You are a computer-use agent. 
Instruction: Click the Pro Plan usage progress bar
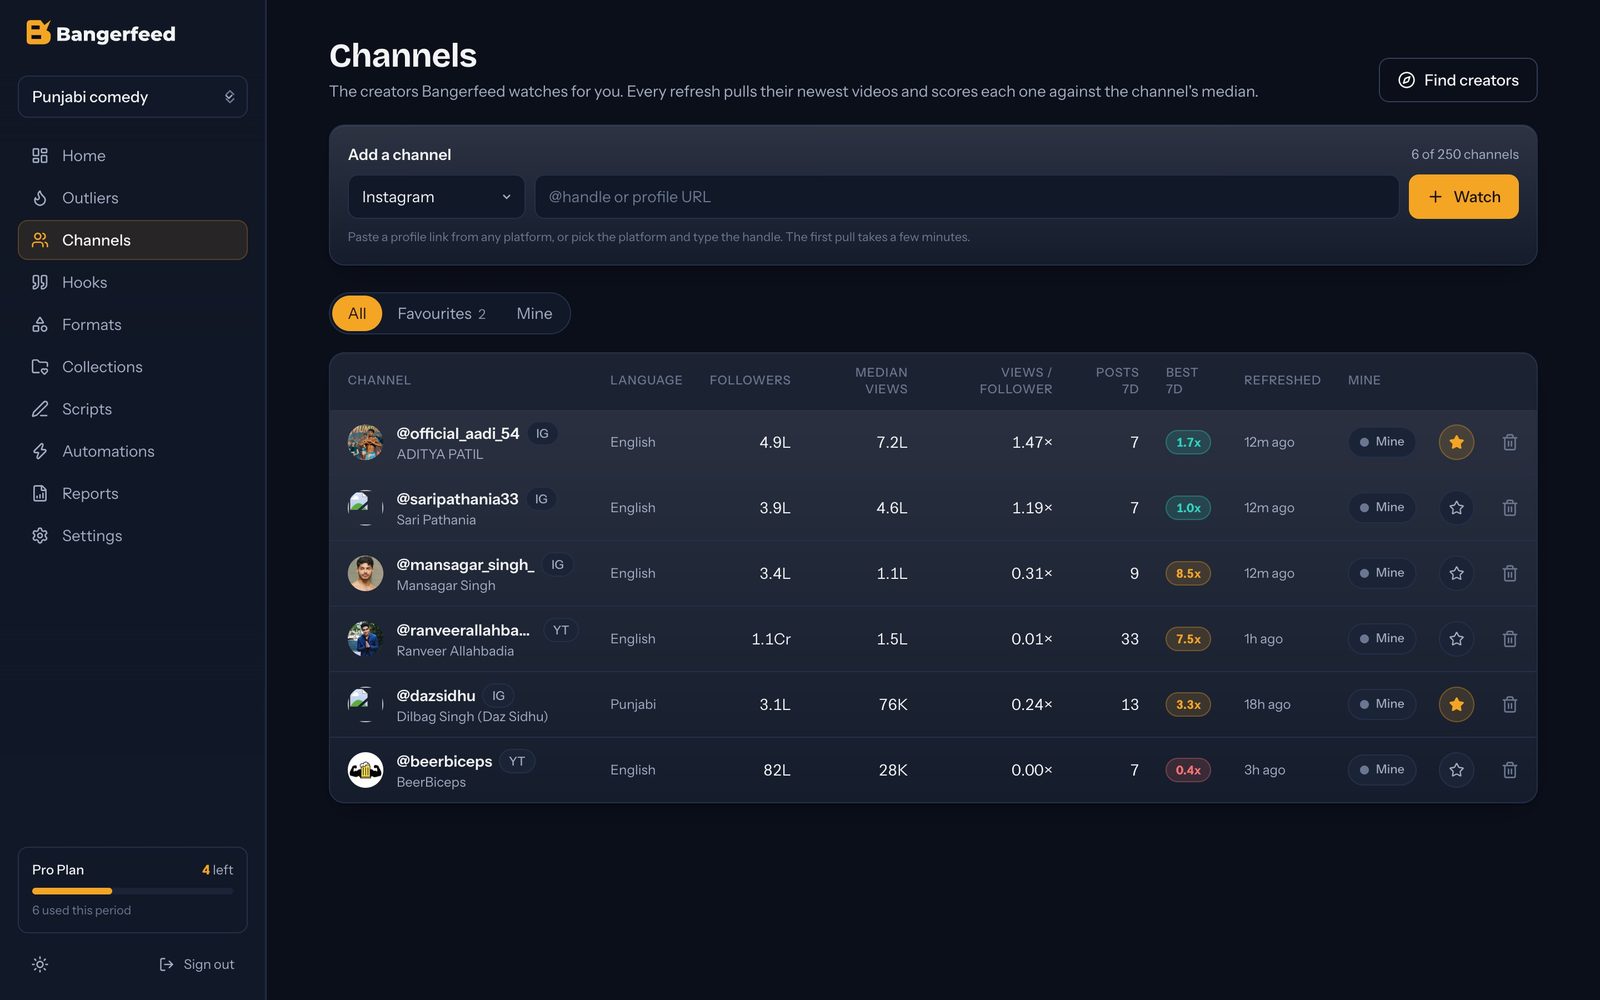(132, 891)
